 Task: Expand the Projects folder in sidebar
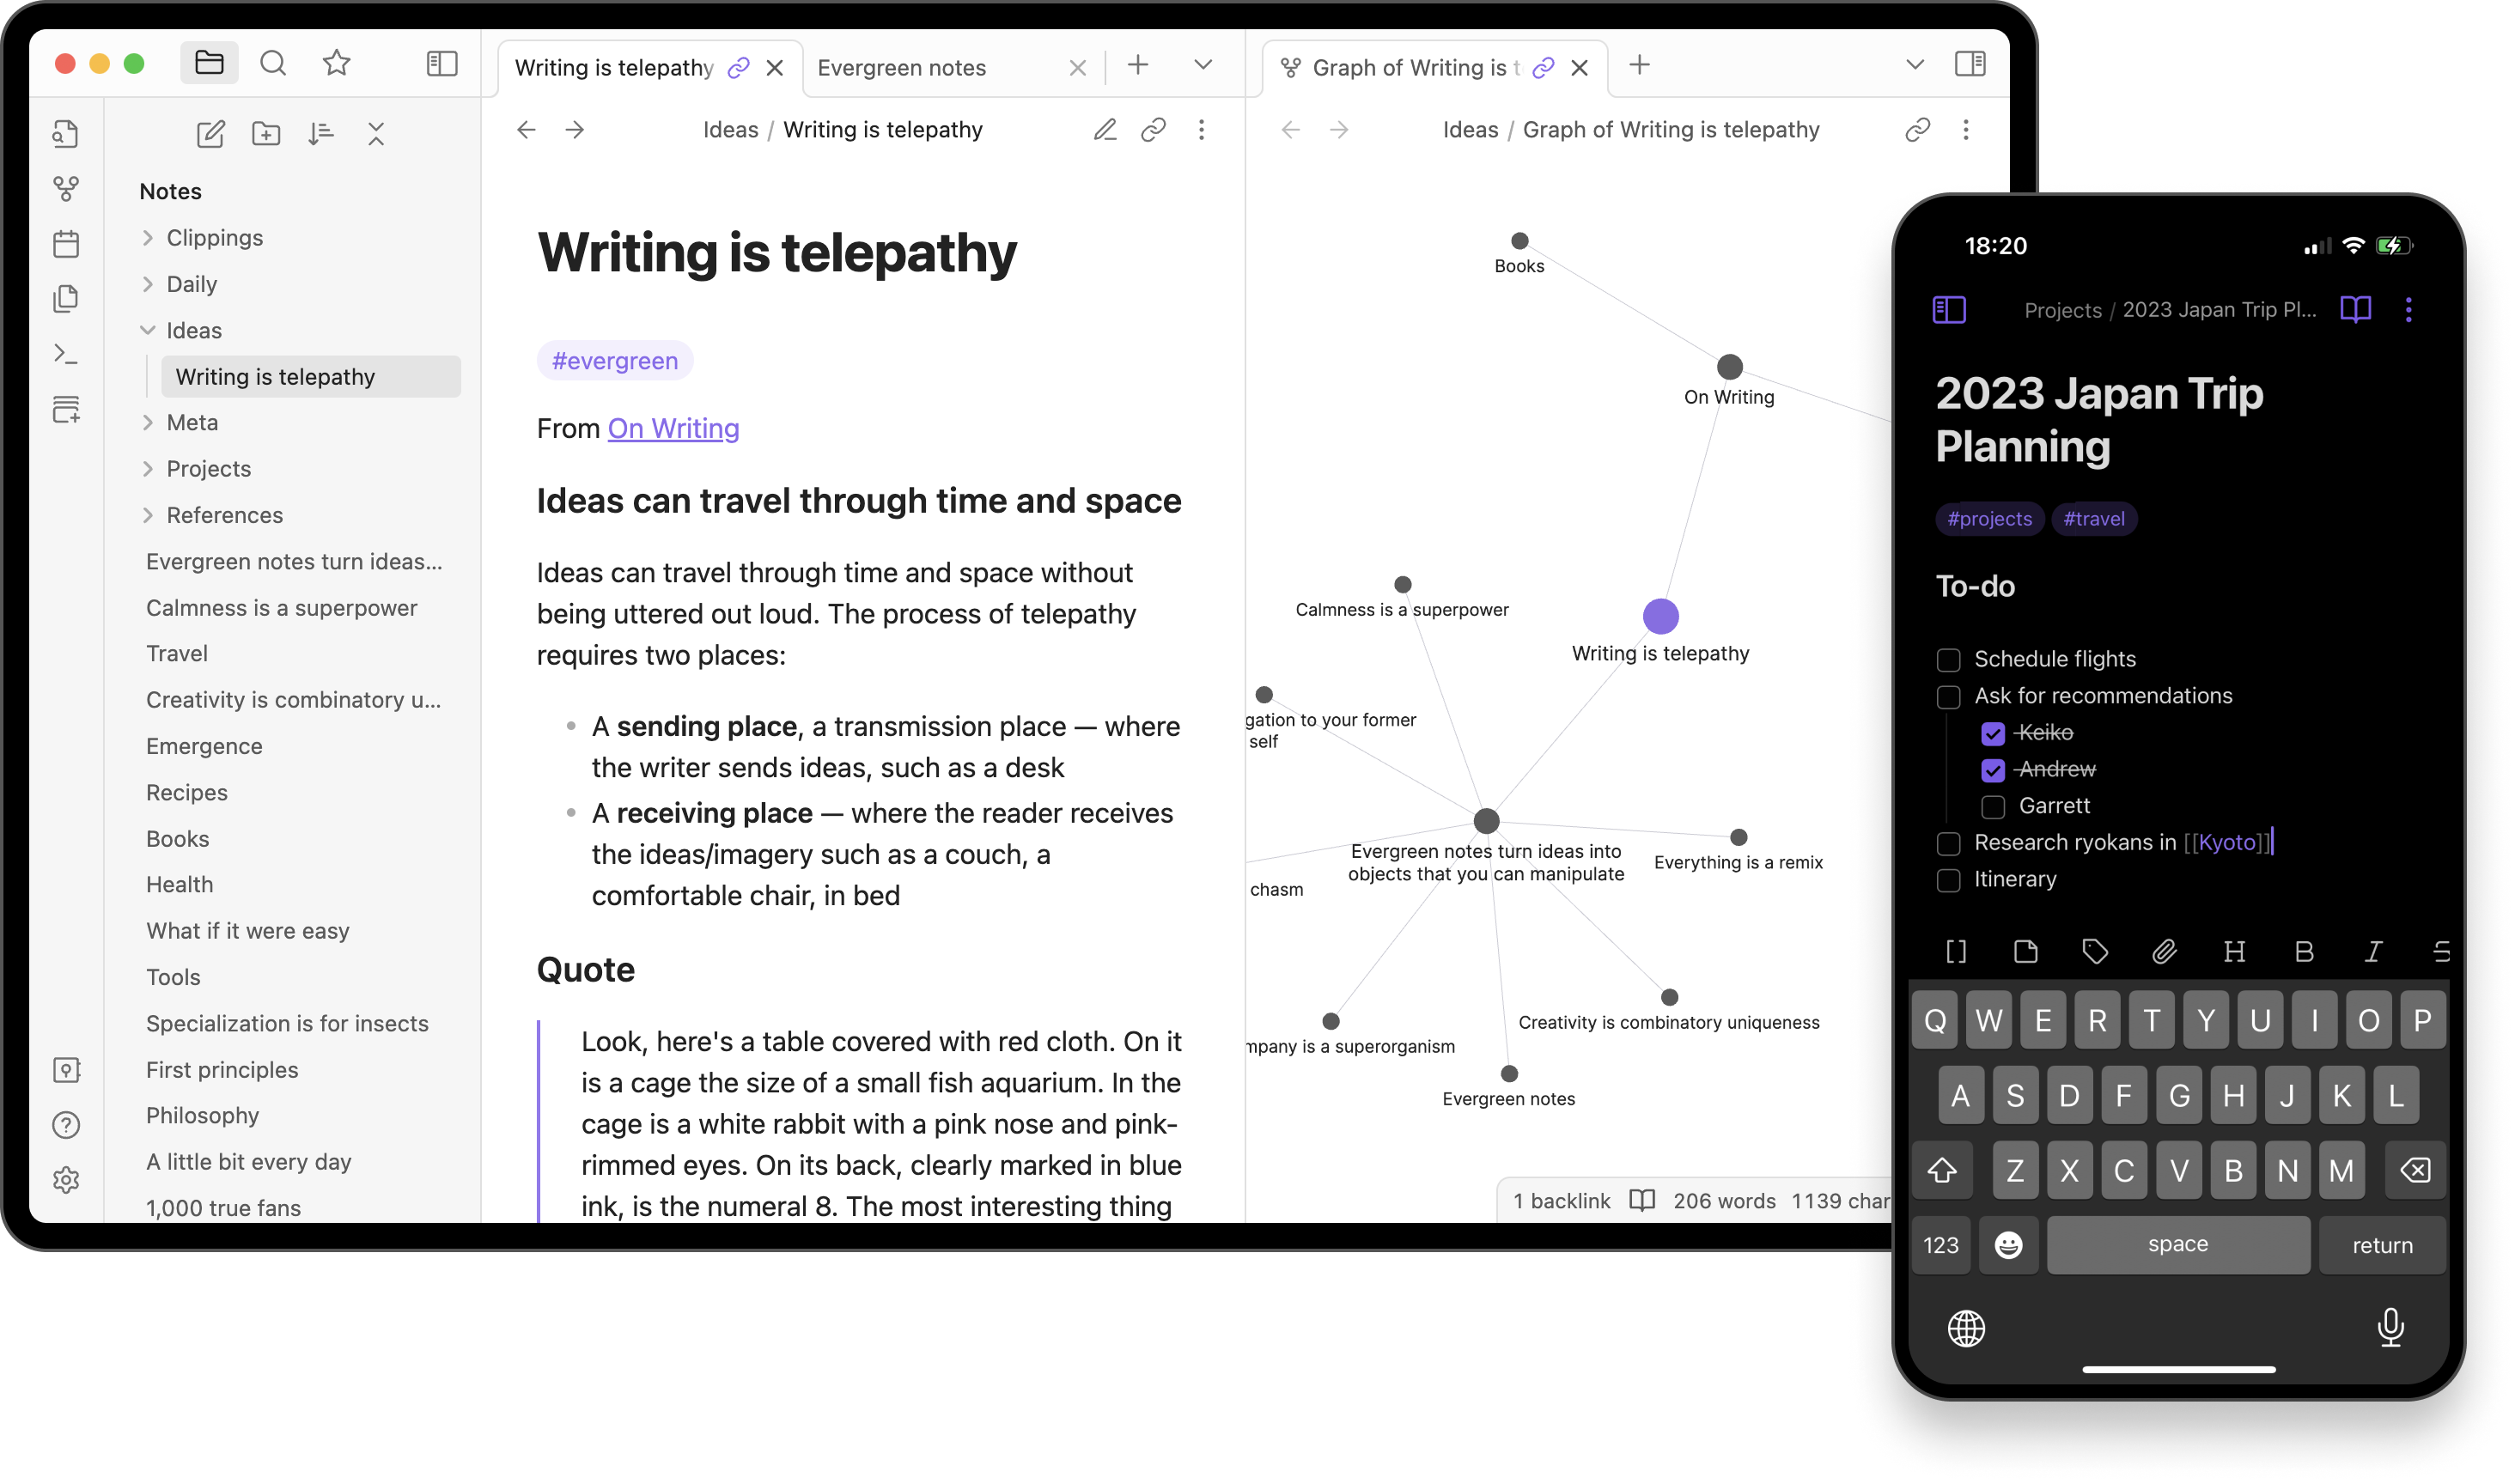pyautogui.click(x=145, y=468)
